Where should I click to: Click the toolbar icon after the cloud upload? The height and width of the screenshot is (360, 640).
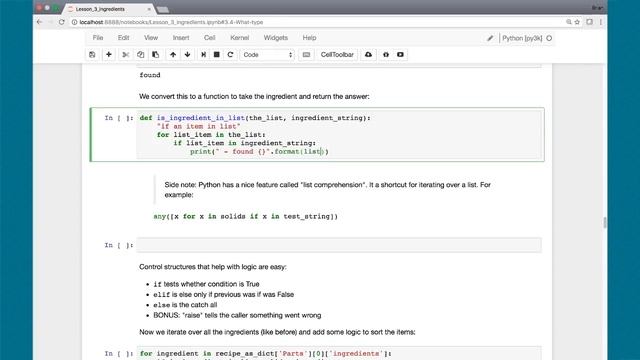386,55
